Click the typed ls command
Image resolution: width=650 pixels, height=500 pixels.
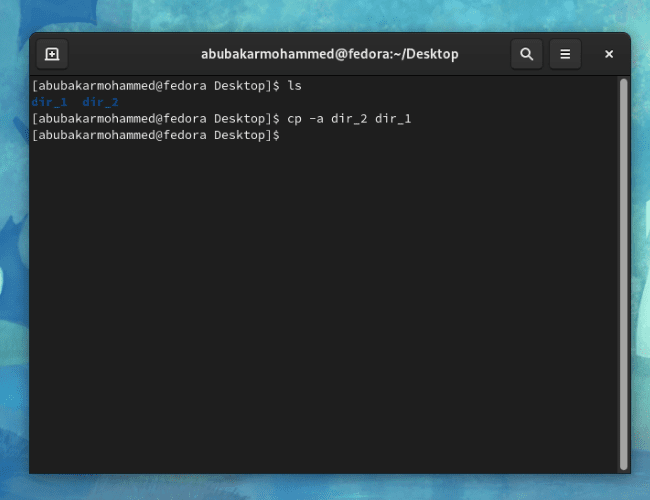tap(294, 86)
